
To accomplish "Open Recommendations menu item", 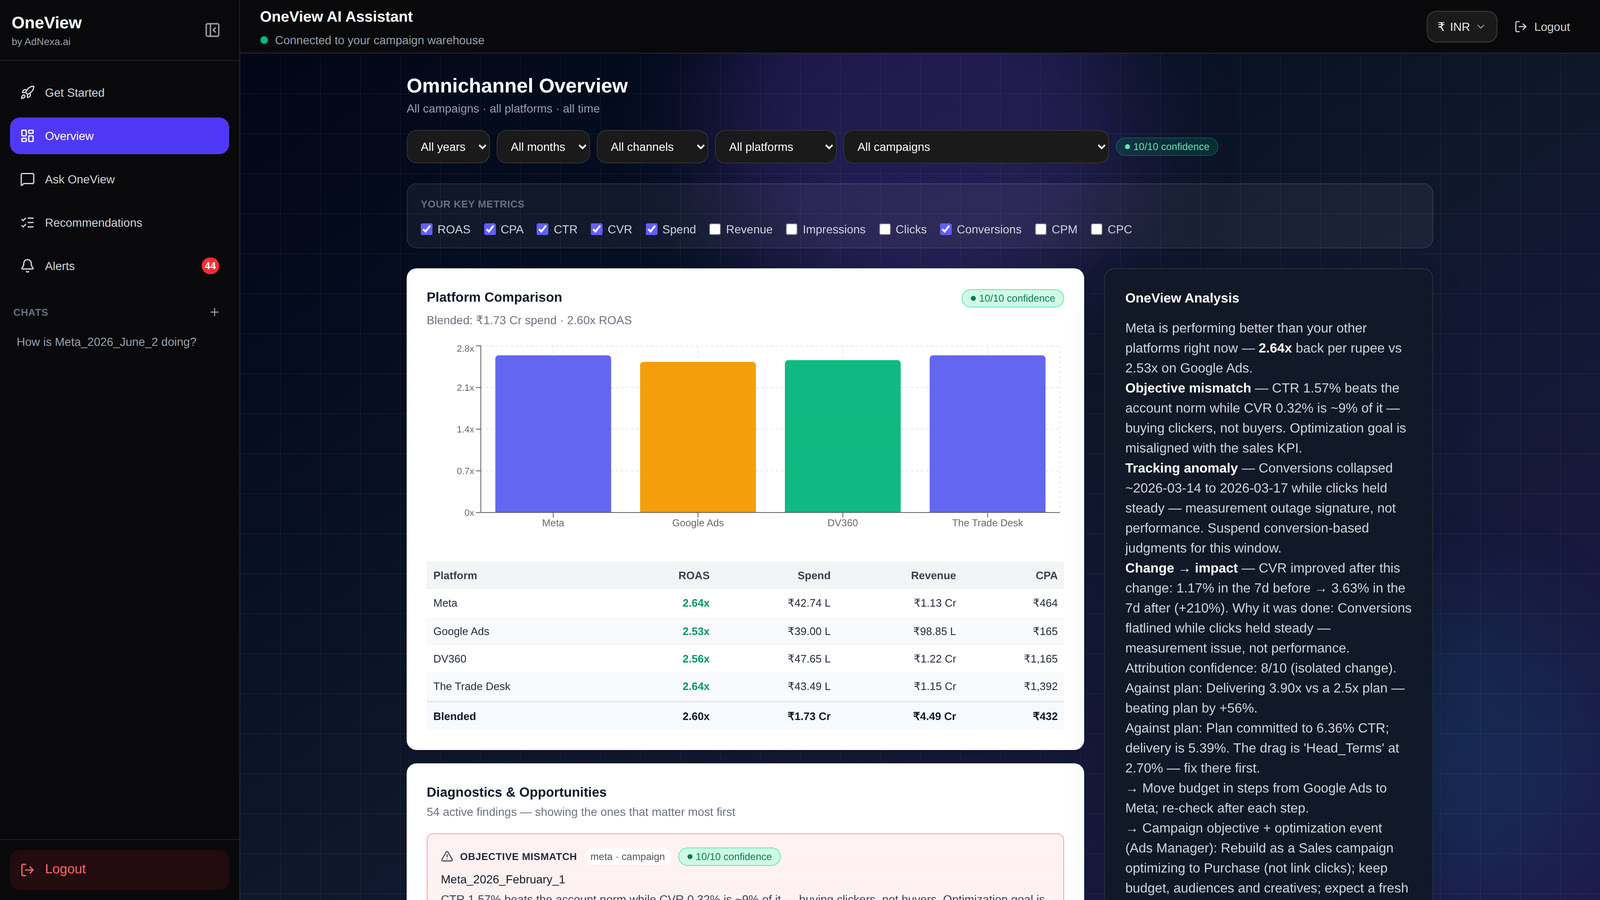I will click(119, 222).
